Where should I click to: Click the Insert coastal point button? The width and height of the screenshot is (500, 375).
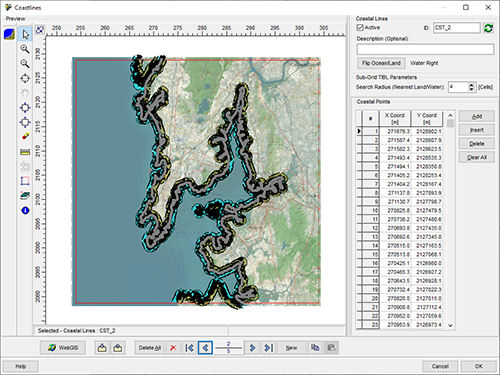click(x=477, y=130)
